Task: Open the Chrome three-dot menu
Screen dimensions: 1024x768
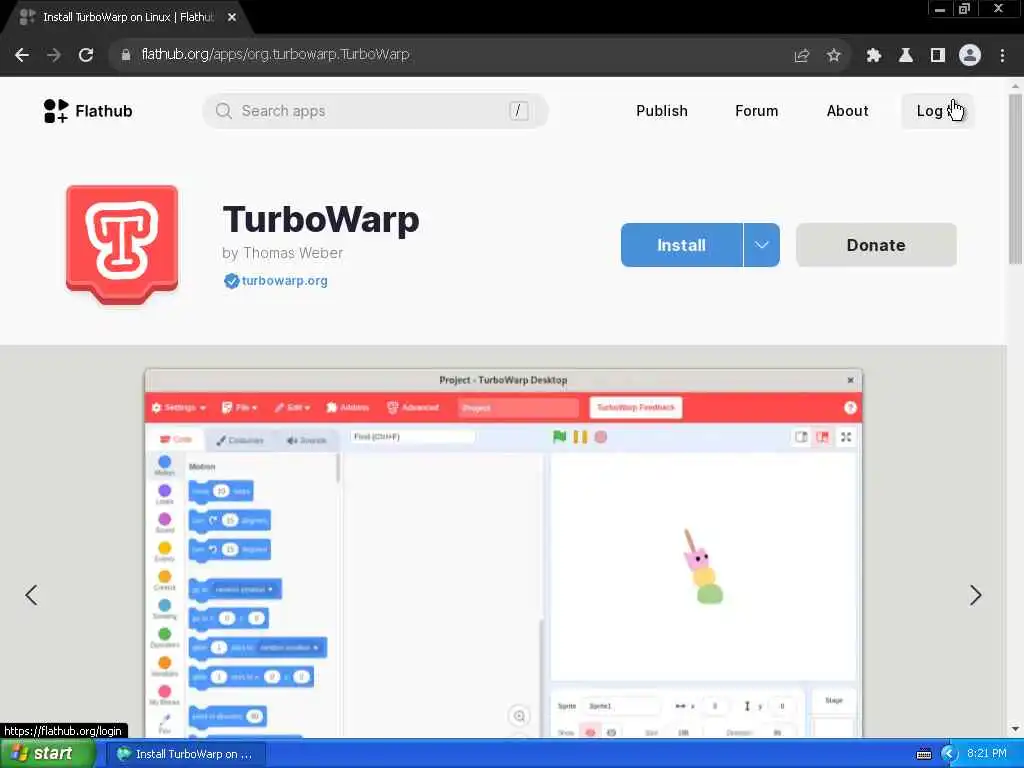Action: point(1002,56)
